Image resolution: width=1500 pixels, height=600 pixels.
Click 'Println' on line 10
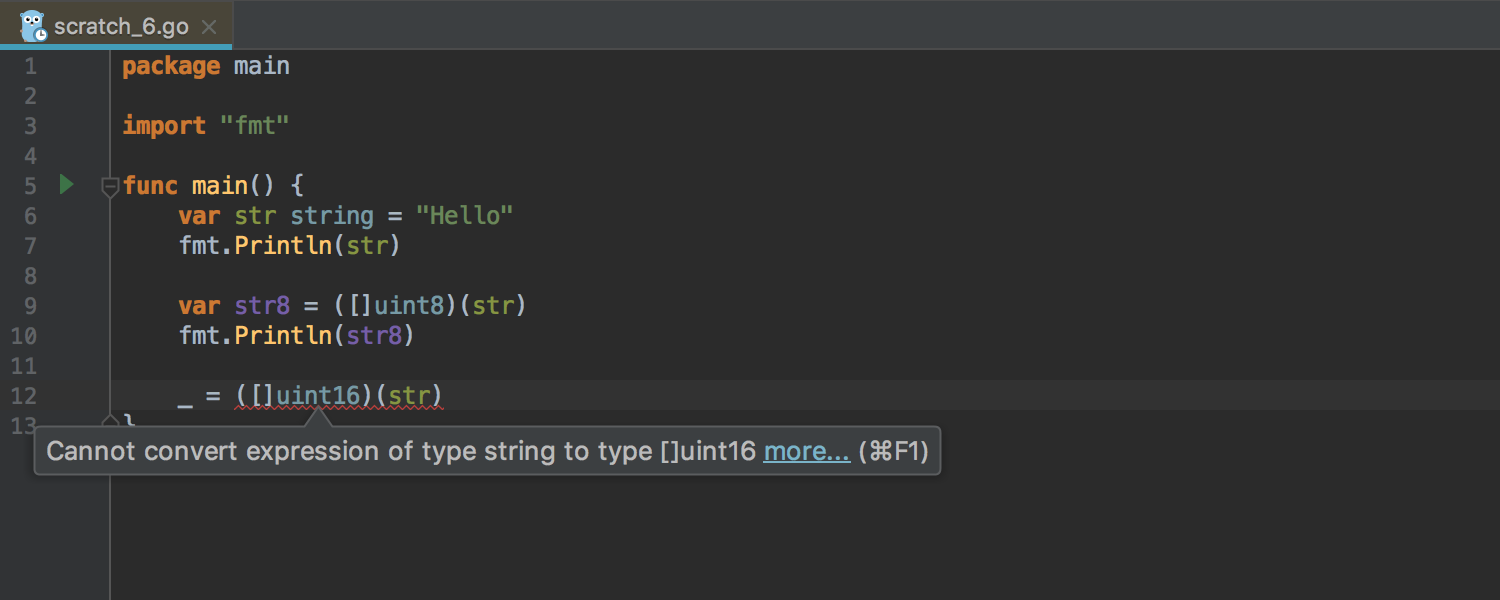283,336
